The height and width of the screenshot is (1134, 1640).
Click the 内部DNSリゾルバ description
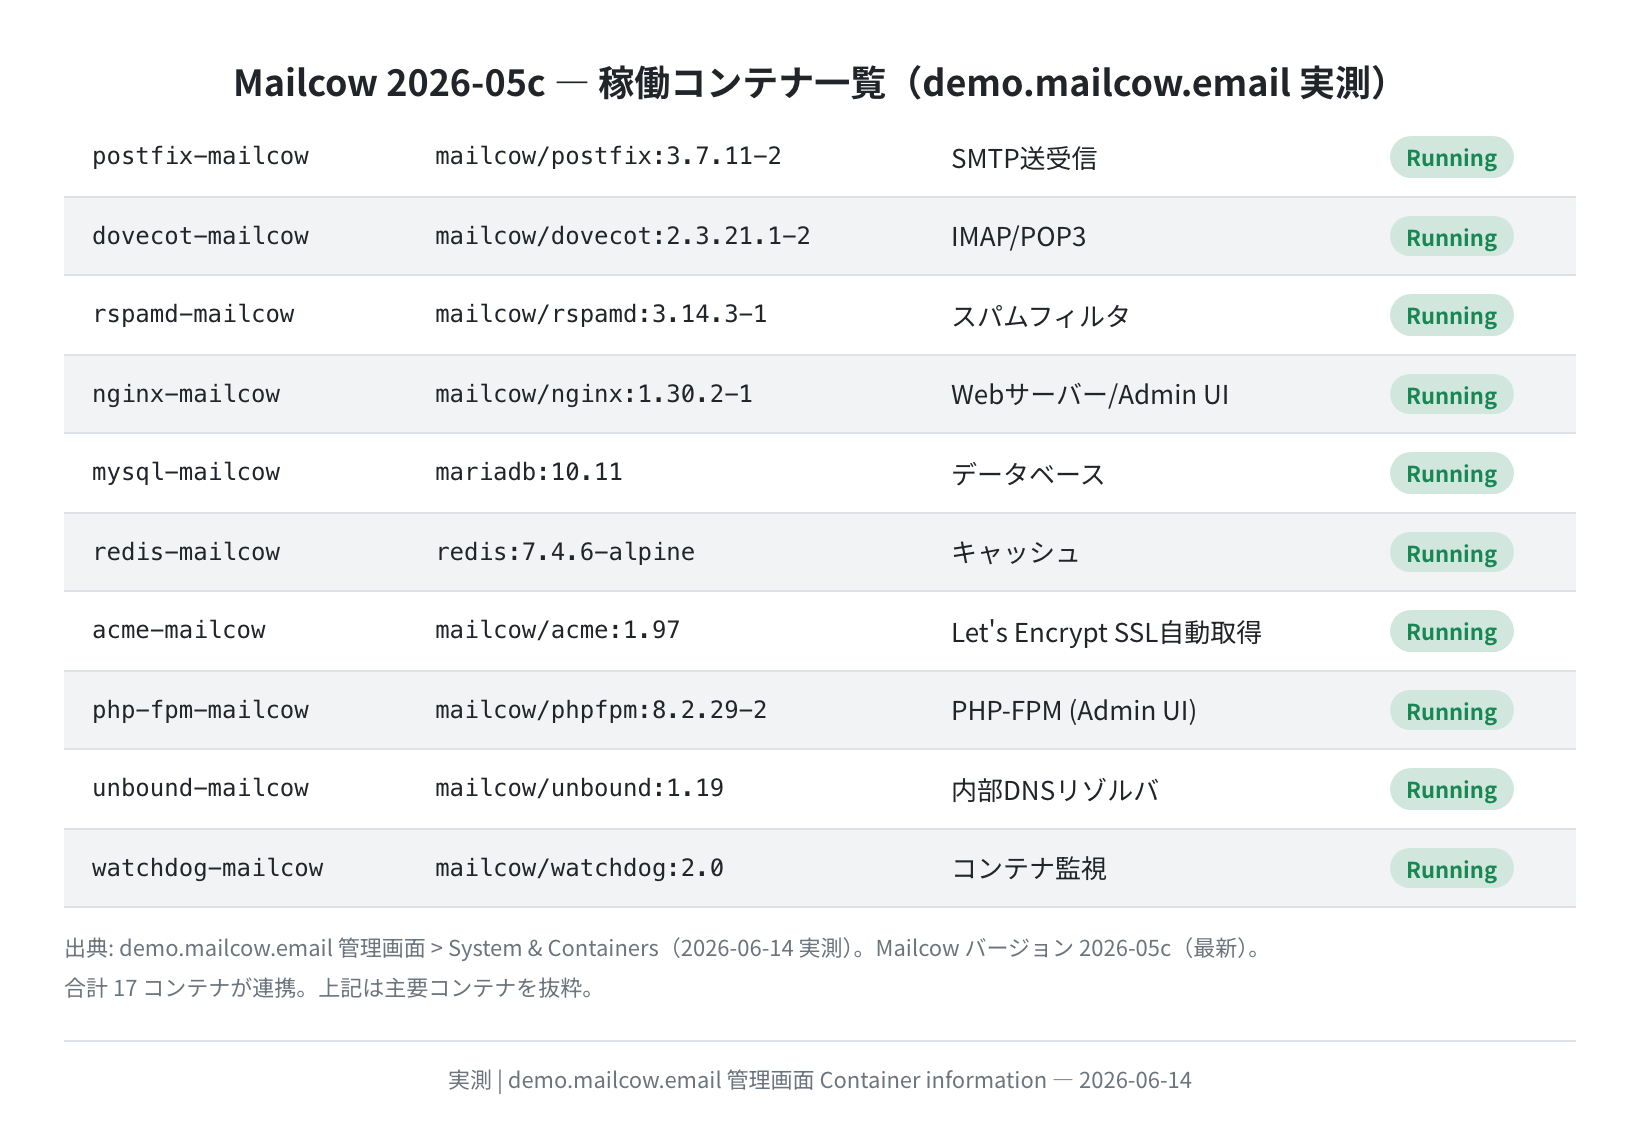tap(1055, 790)
